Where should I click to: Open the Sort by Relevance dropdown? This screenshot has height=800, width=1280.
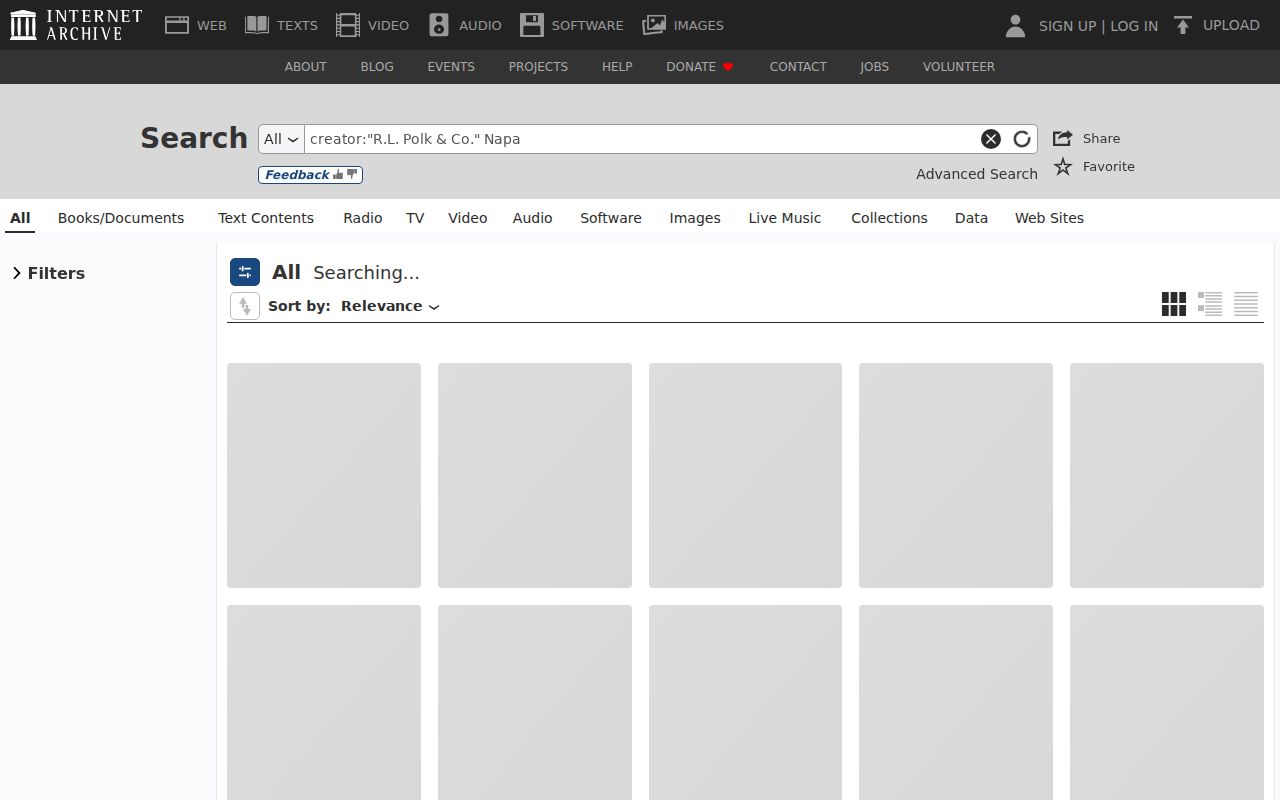click(x=390, y=306)
